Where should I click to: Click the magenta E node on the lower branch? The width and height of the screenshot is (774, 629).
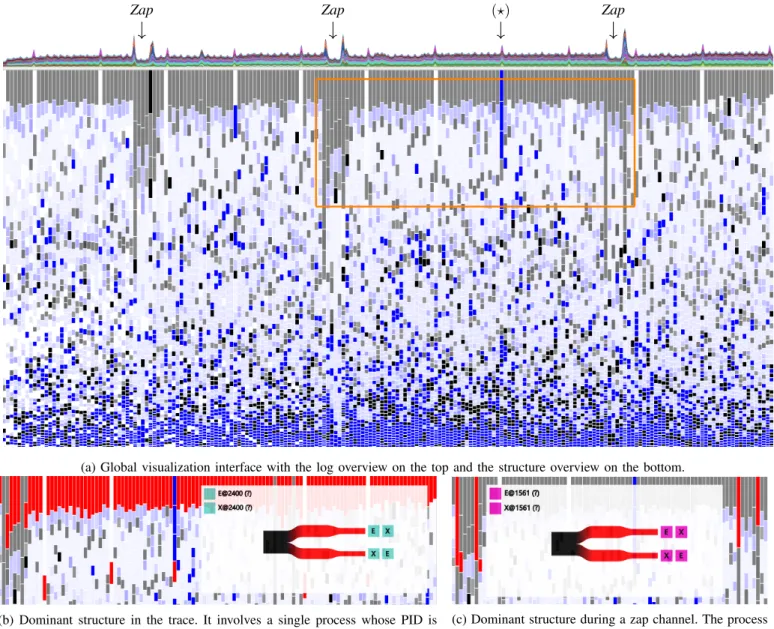pos(681,556)
